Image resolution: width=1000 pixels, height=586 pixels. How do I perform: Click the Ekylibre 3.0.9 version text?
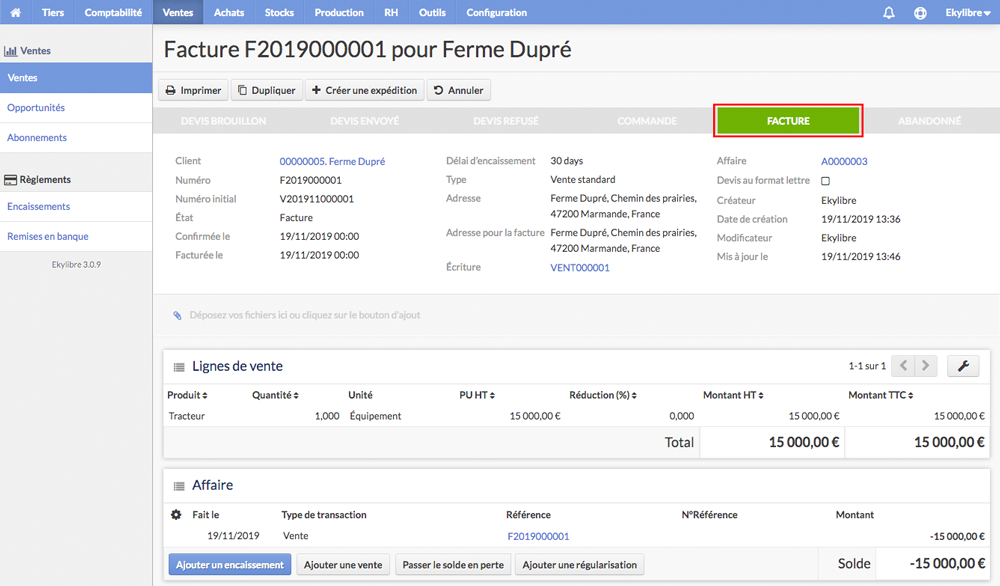click(76, 265)
